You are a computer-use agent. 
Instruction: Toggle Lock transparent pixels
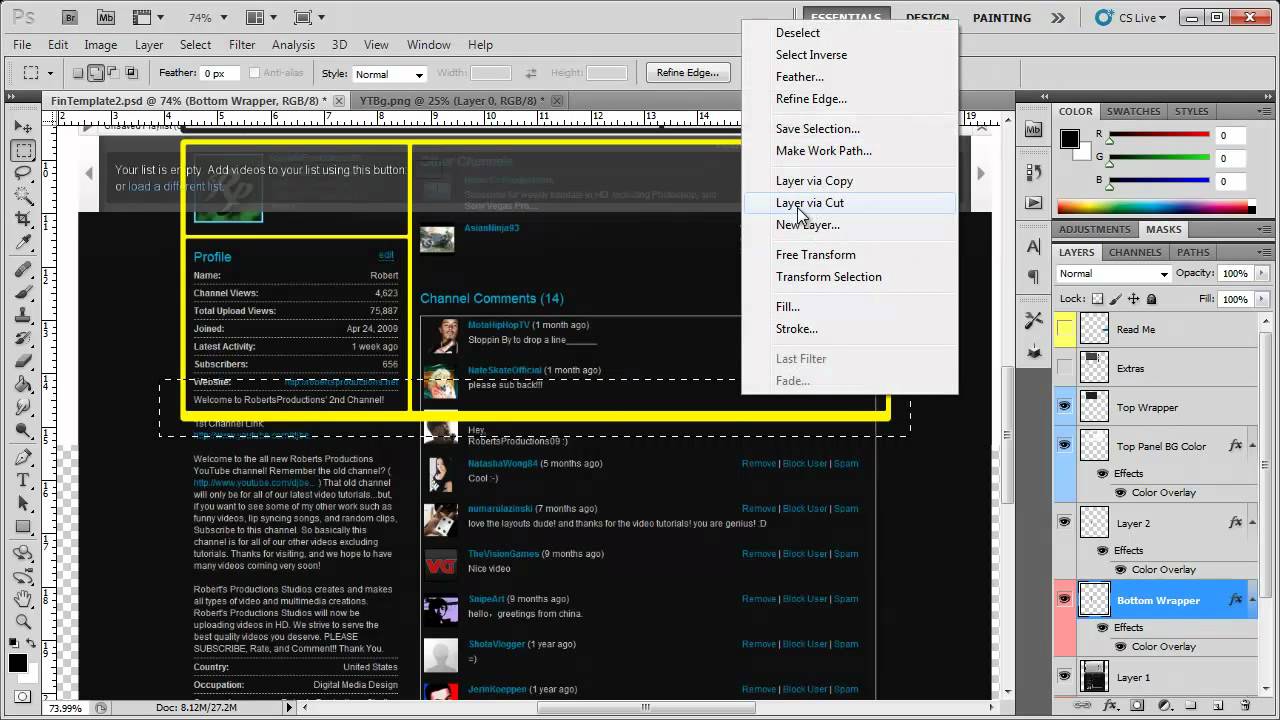[x=1097, y=299]
